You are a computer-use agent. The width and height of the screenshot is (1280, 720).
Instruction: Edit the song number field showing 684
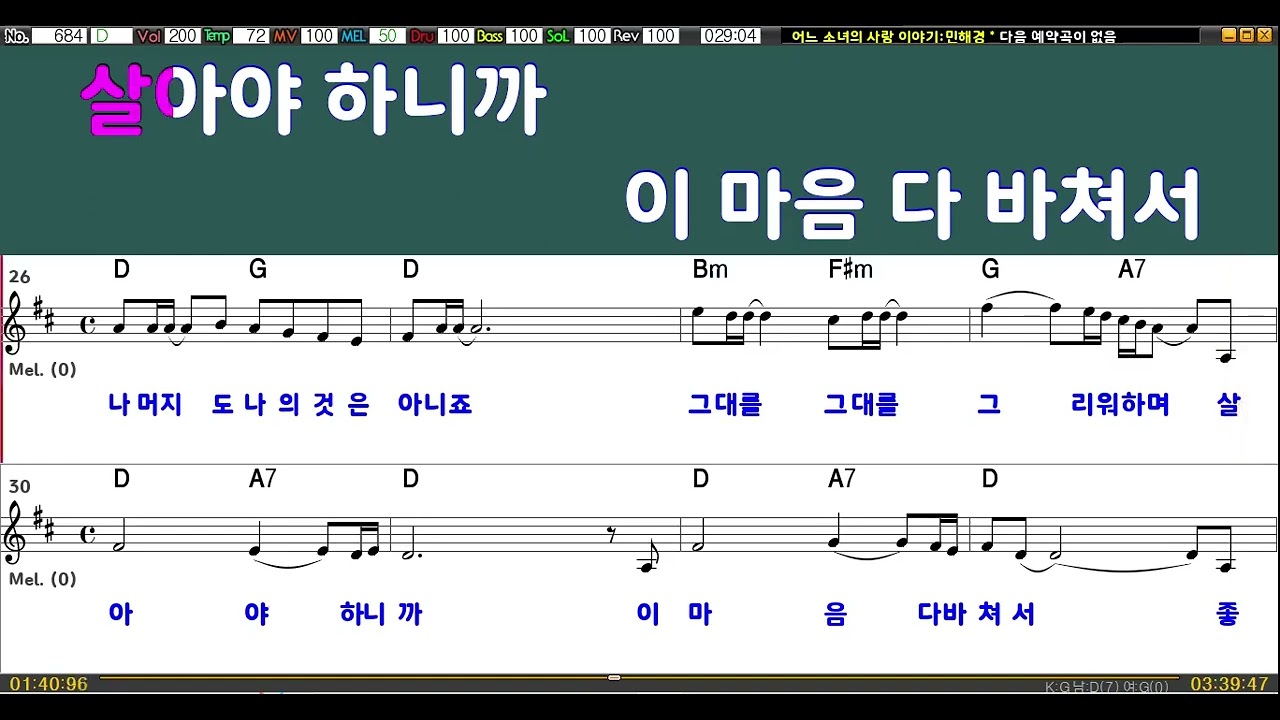[60, 36]
